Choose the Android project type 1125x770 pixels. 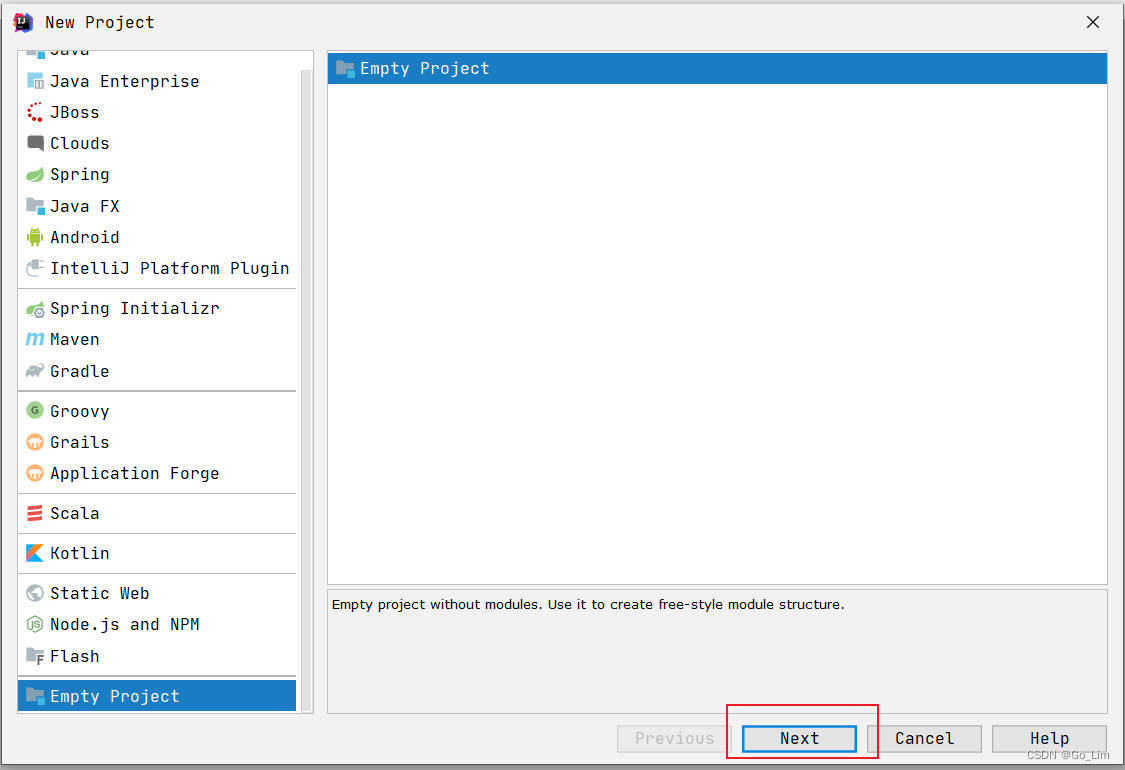point(156,237)
